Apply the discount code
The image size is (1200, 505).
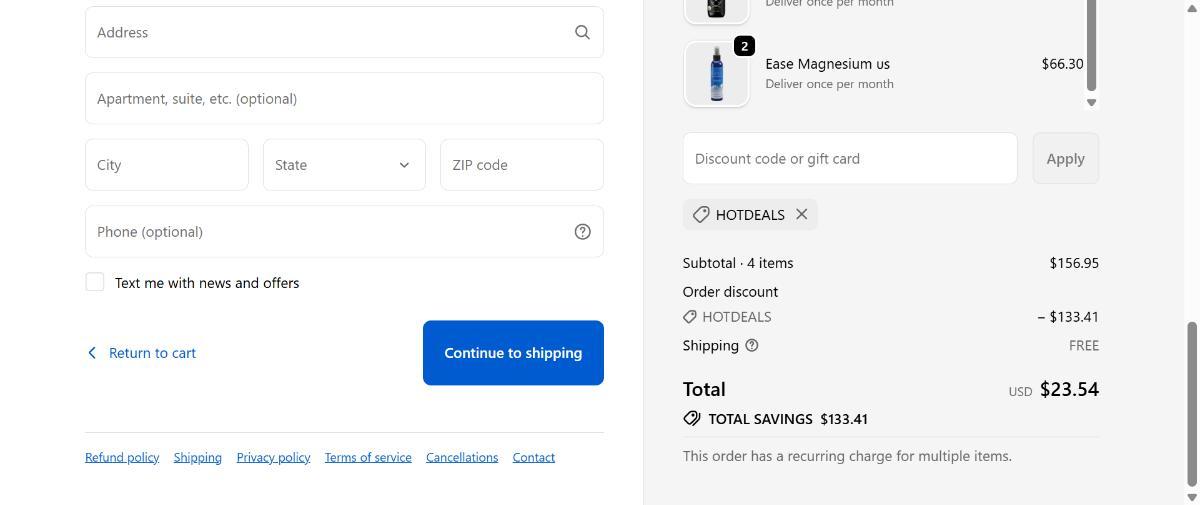1065,159
